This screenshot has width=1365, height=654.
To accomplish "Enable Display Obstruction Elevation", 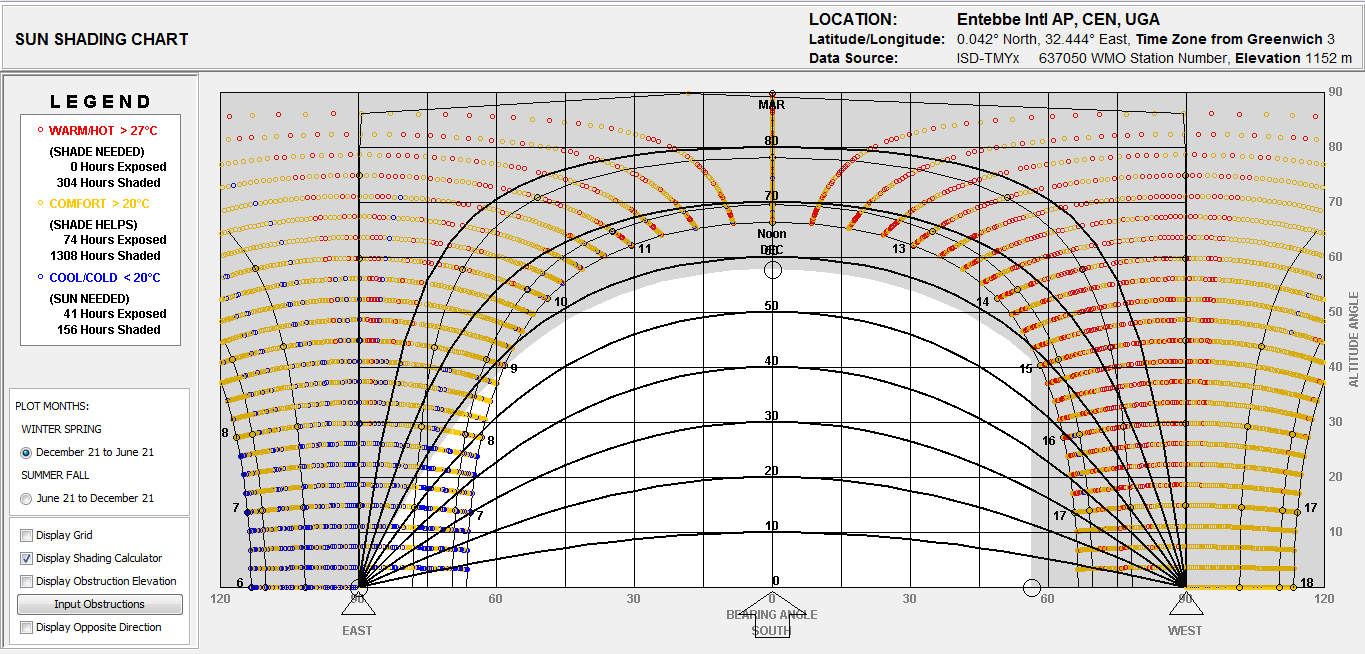I will pos(25,581).
